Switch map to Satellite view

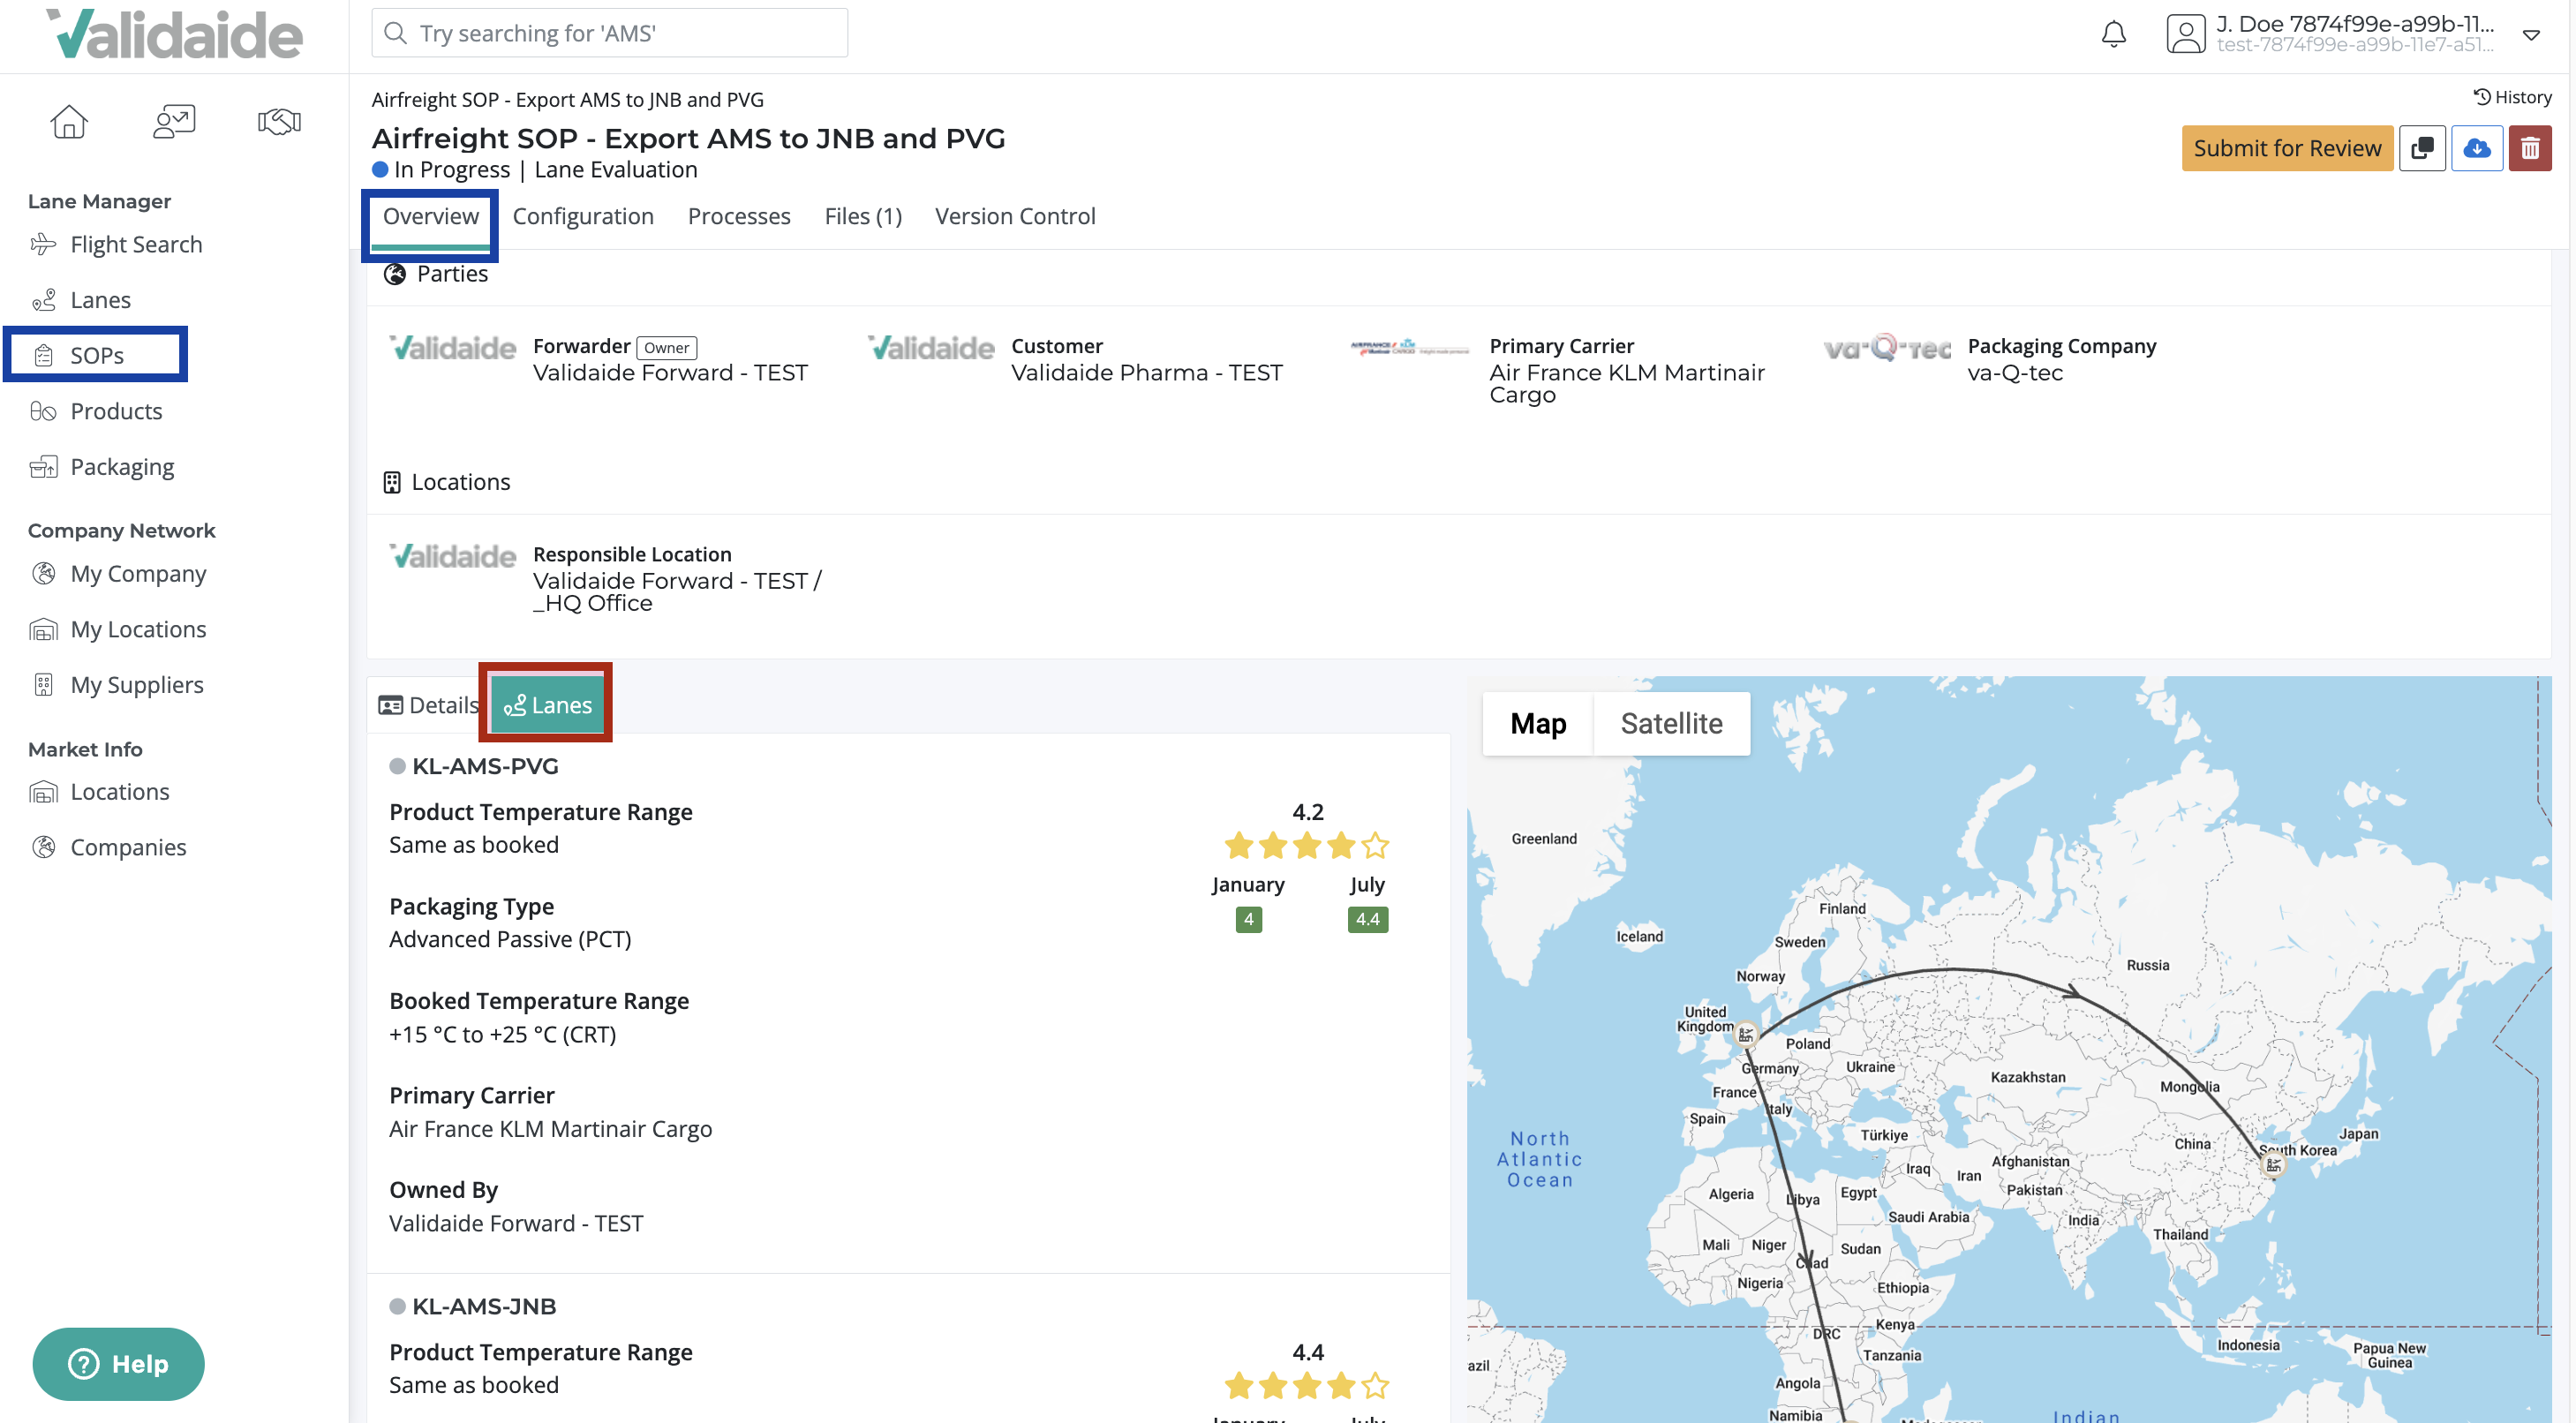point(1671,723)
